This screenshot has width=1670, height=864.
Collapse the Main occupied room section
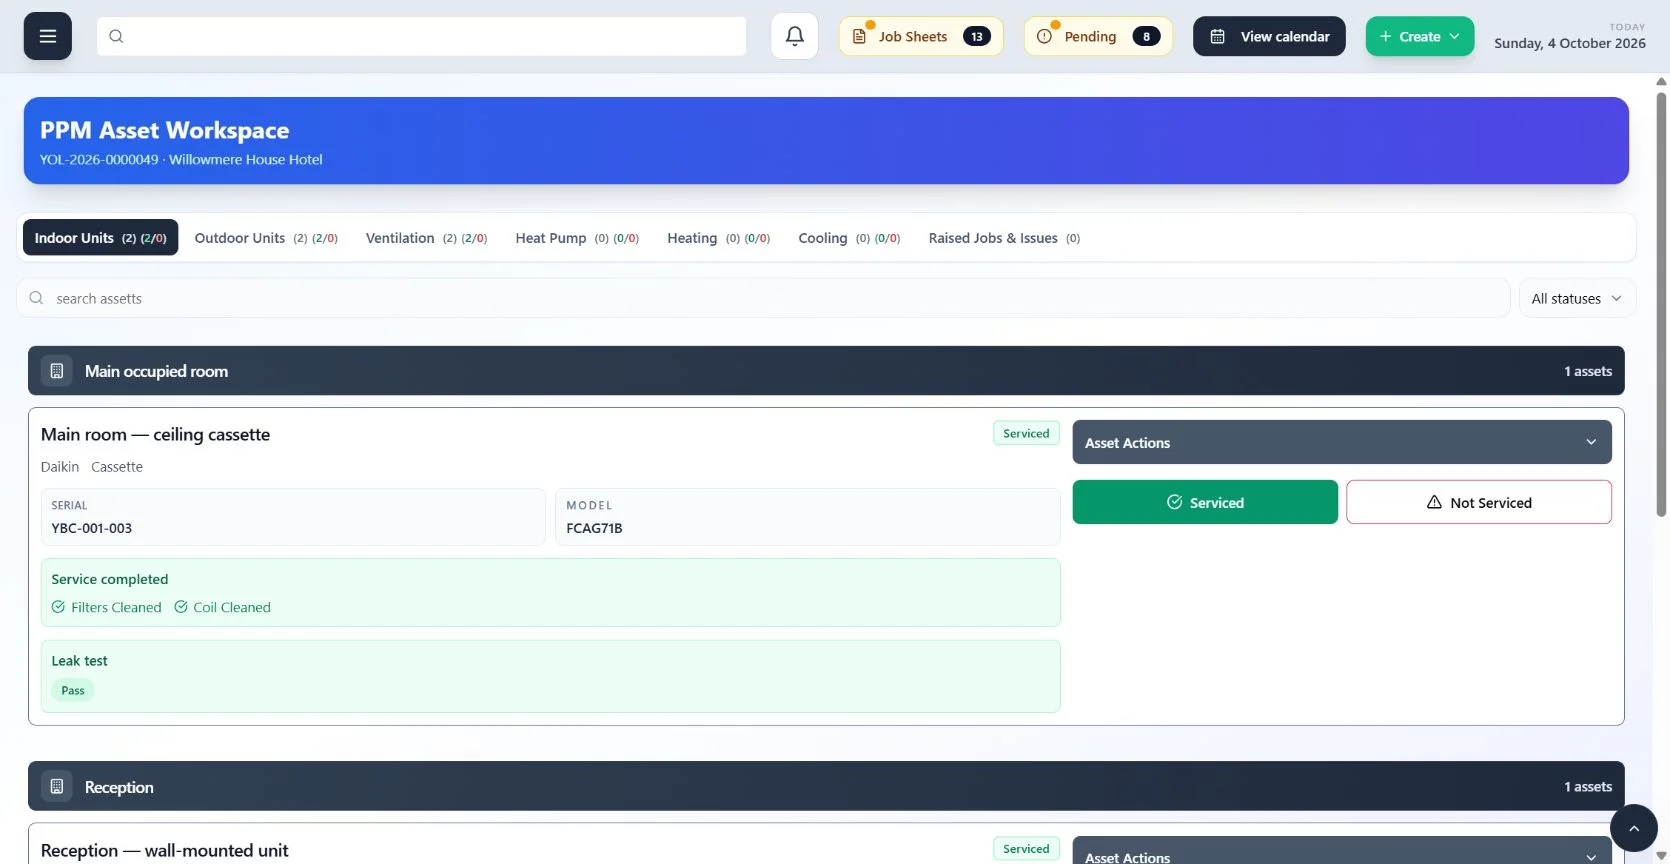(826, 371)
